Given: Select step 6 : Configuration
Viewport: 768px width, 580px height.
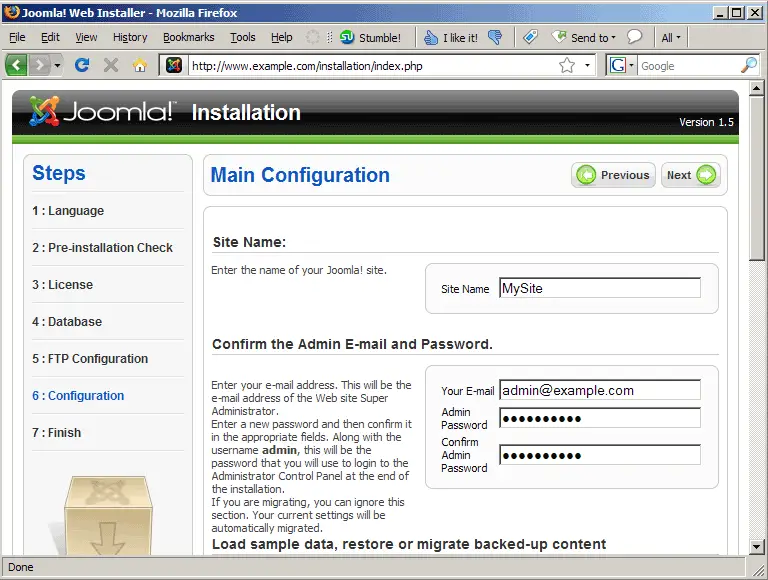Looking at the screenshot, I should [x=78, y=395].
